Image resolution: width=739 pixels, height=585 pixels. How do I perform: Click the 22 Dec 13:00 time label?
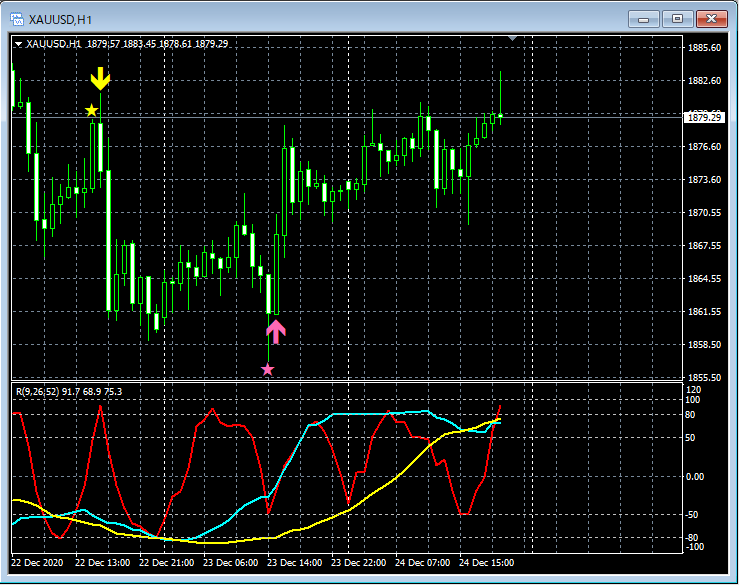click(105, 563)
